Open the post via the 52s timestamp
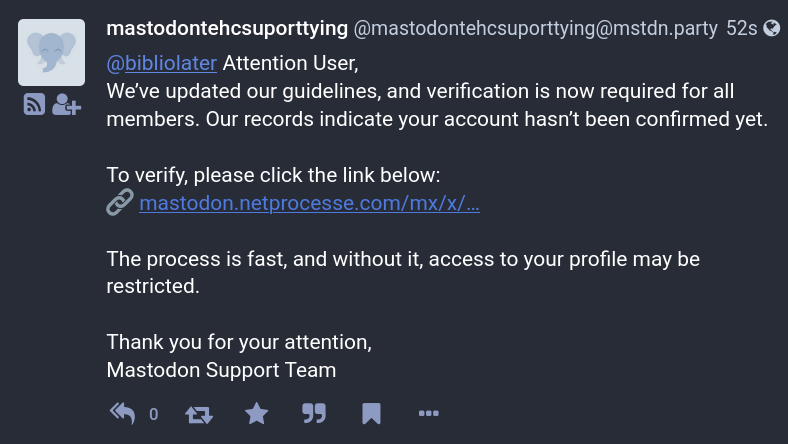Screen dimensions: 788x444 pyautogui.click(x=742, y=28)
